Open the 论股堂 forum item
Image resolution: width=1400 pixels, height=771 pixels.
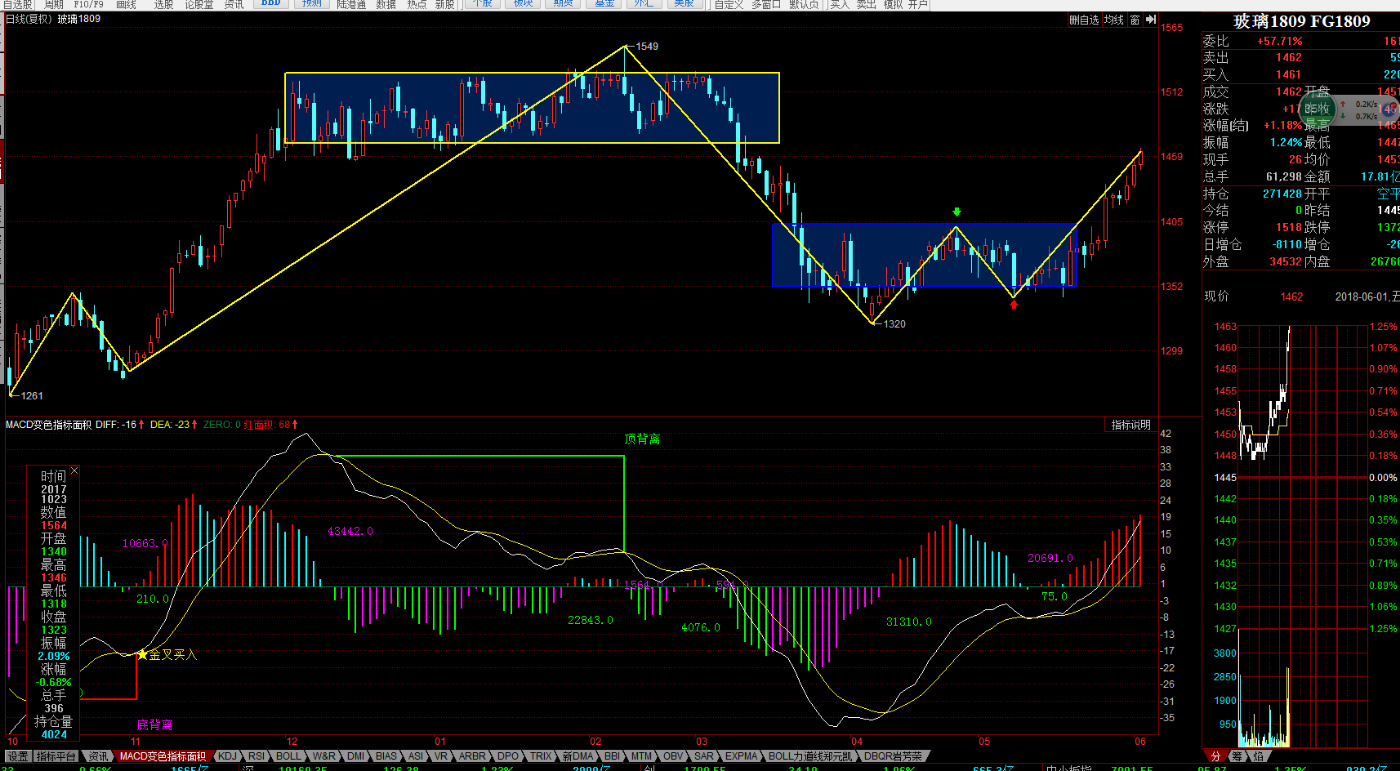pyautogui.click(x=199, y=5)
